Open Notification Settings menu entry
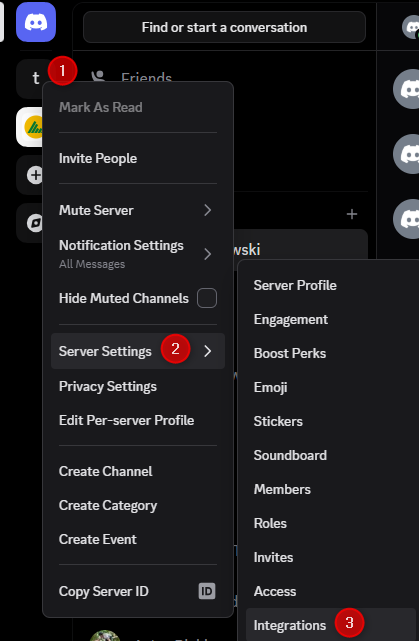419x641 pixels. click(138, 254)
